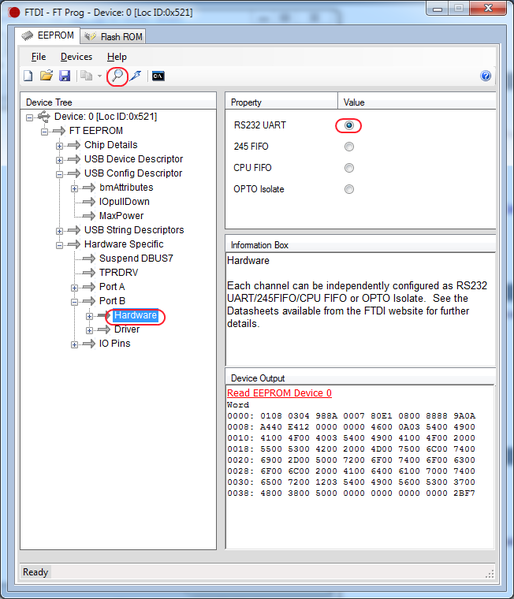
Task: Collapse the Hardware Specific node
Action: point(59,245)
